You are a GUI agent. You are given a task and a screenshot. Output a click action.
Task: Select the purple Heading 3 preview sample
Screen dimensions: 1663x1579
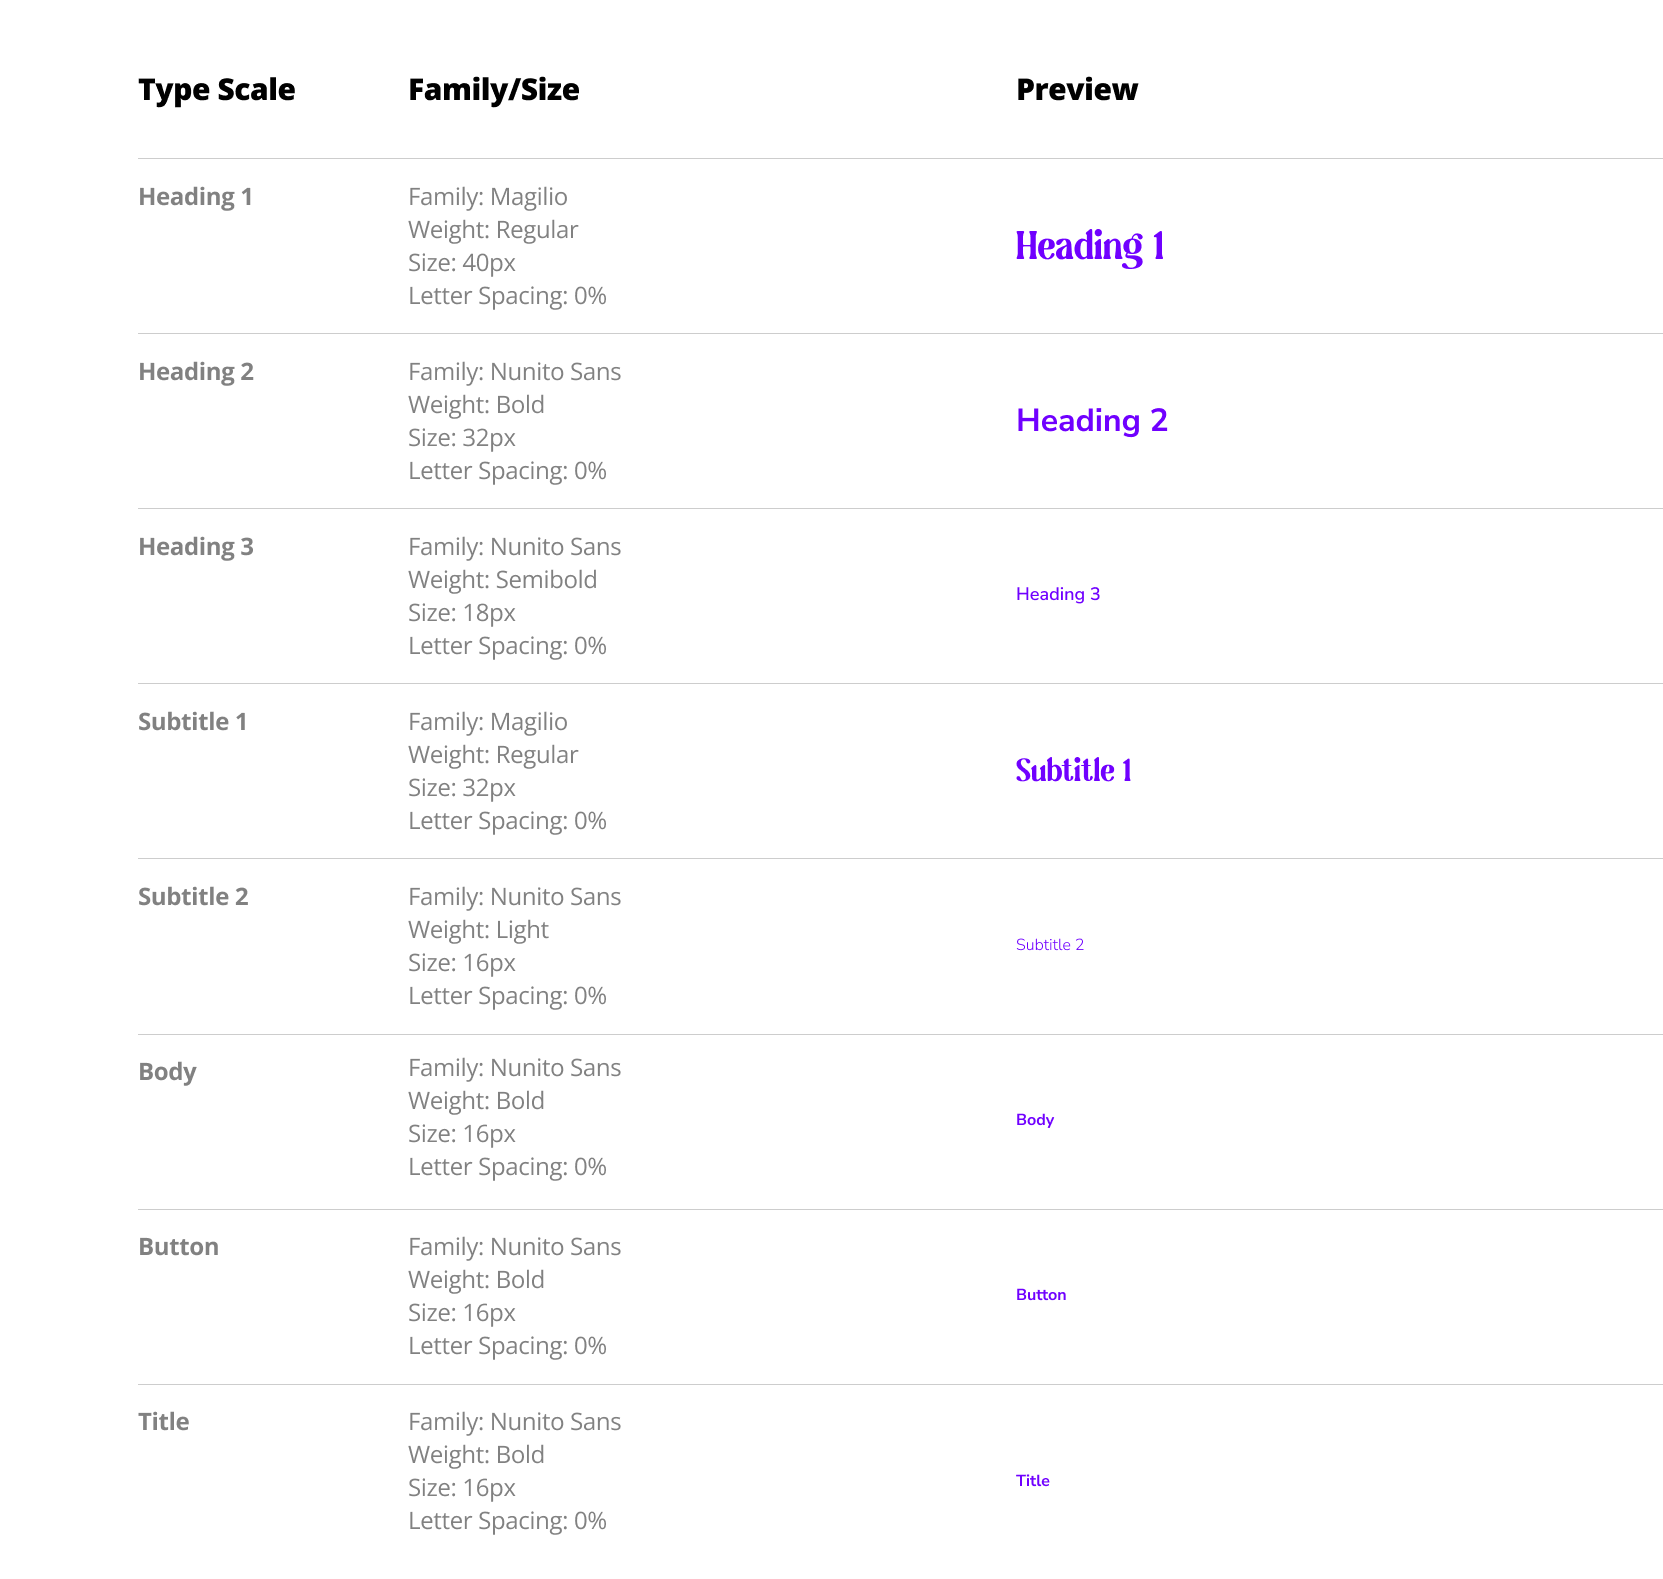[x=1057, y=594]
